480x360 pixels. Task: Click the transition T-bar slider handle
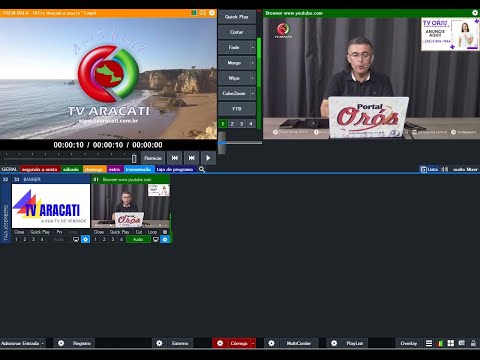(222, 143)
